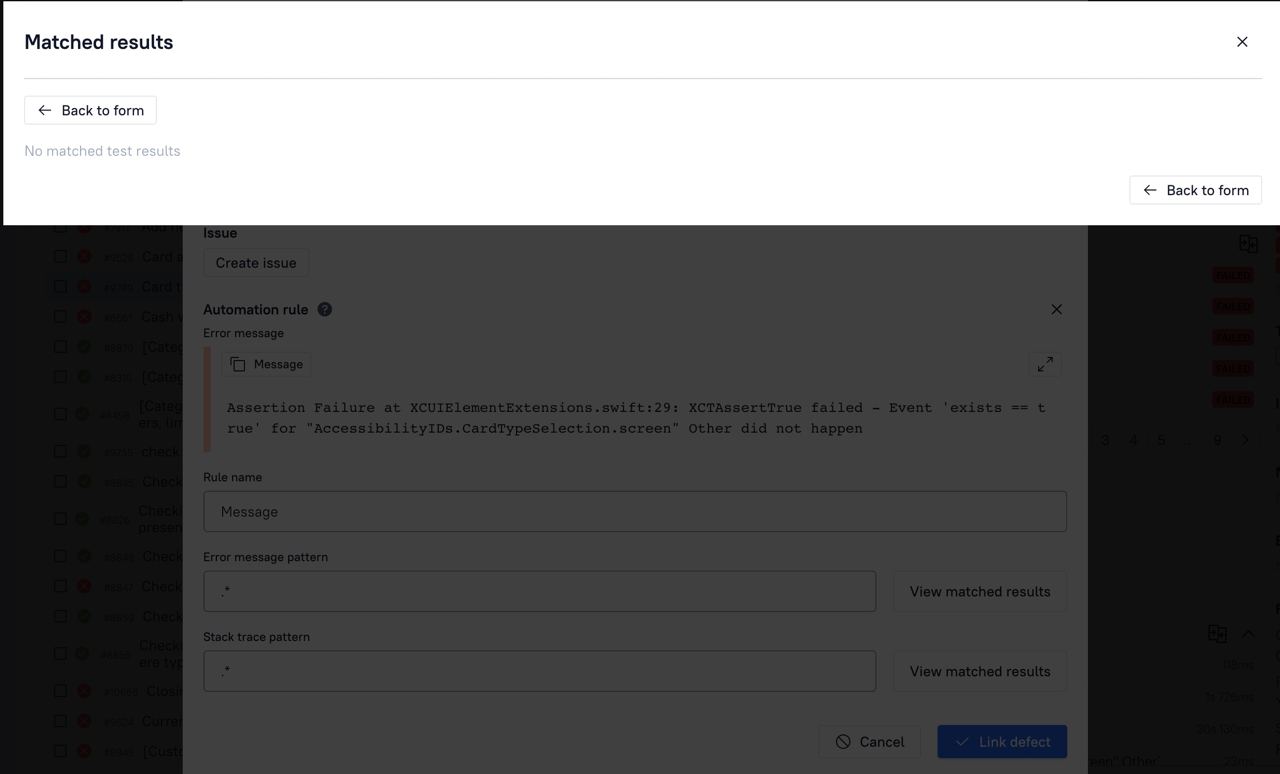Click upper compare/translate icon above FAILED badges
The image size is (1280, 774).
pos(1248,243)
